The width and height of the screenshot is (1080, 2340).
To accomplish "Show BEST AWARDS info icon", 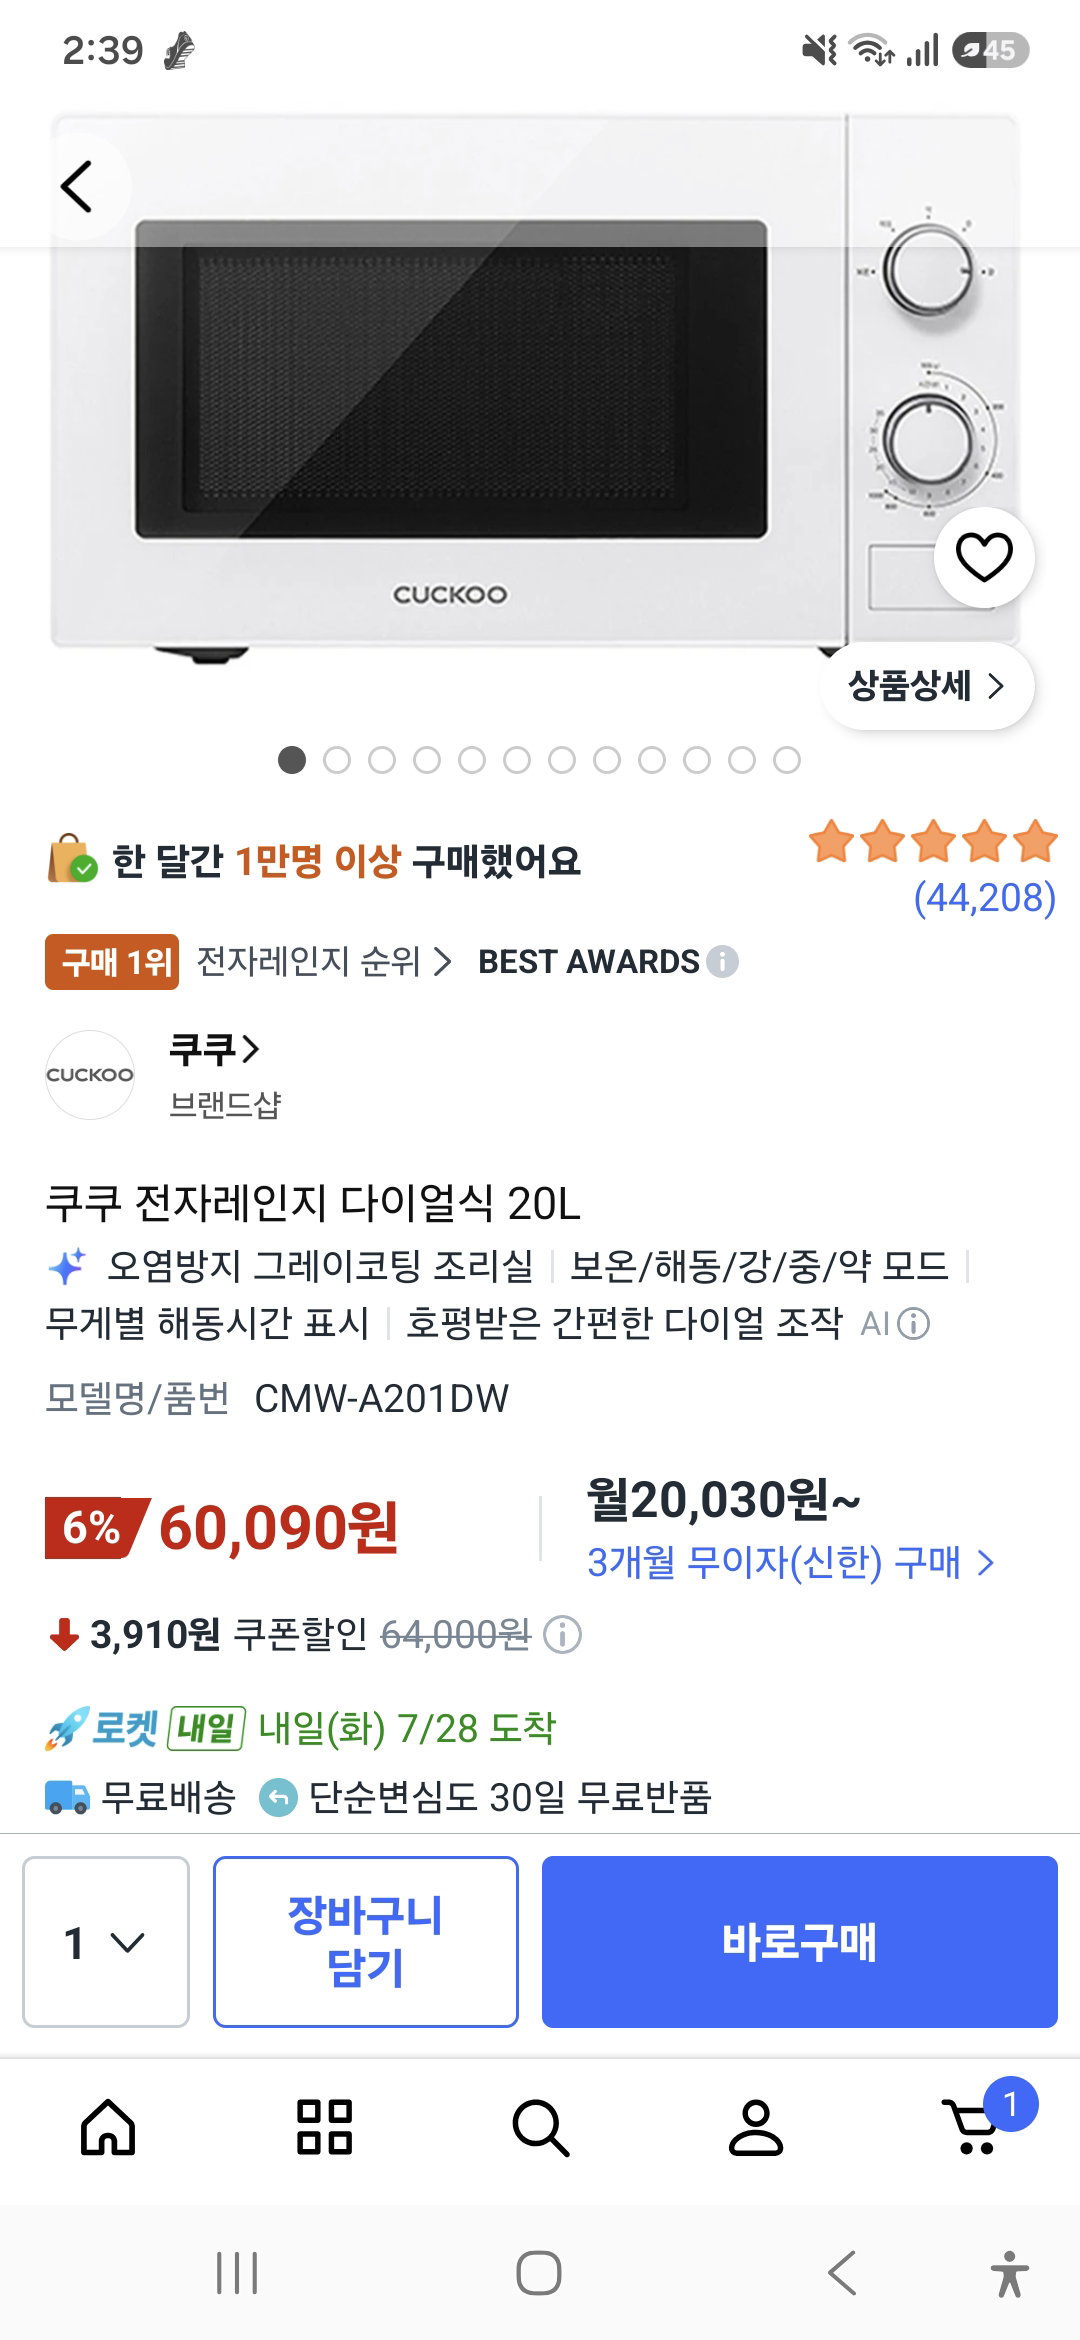I will coord(722,962).
